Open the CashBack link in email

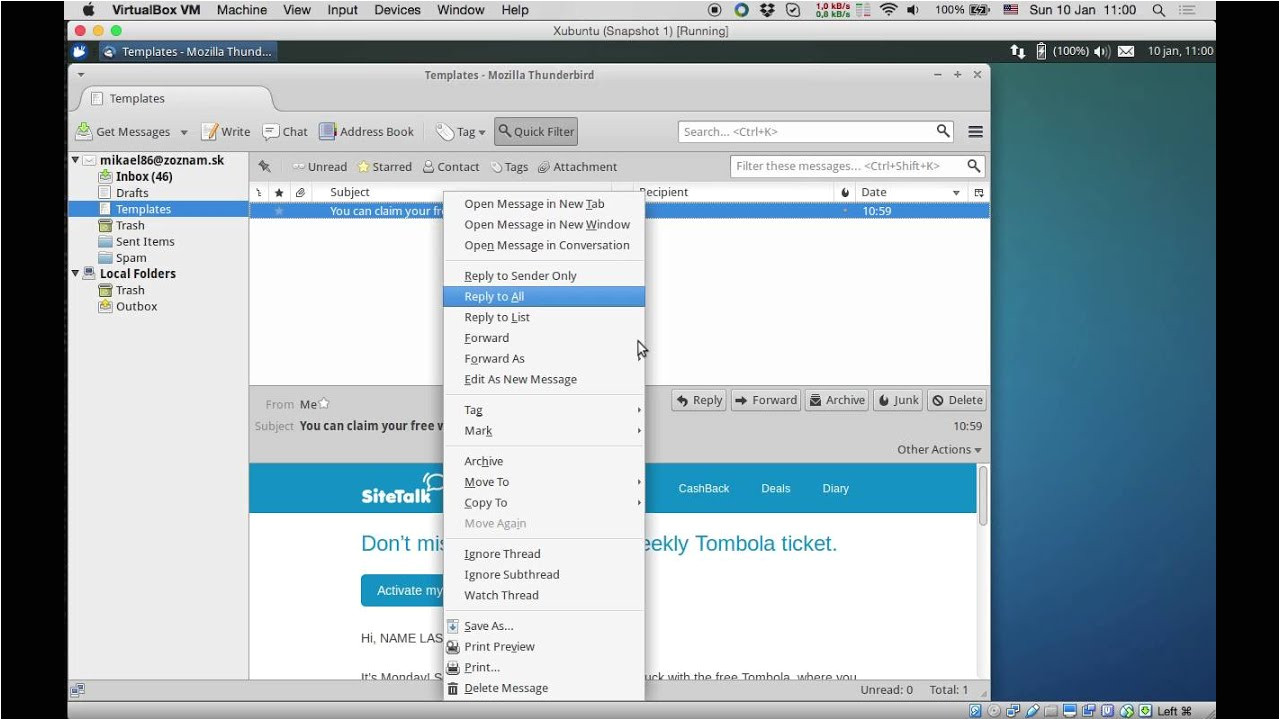(x=704, y=489)
